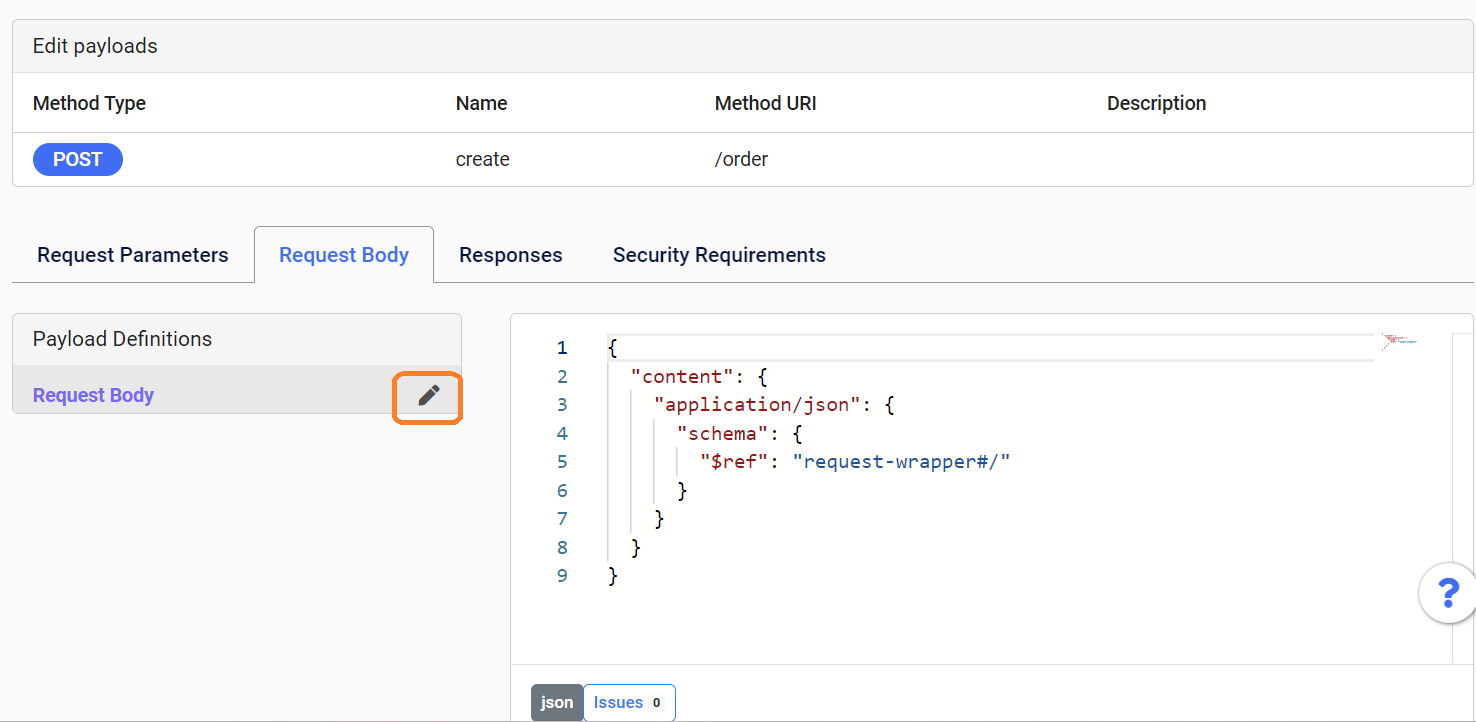Viewport: 1476px width, 722px height.
Task: Click the json view button
Action: (557, 702)
